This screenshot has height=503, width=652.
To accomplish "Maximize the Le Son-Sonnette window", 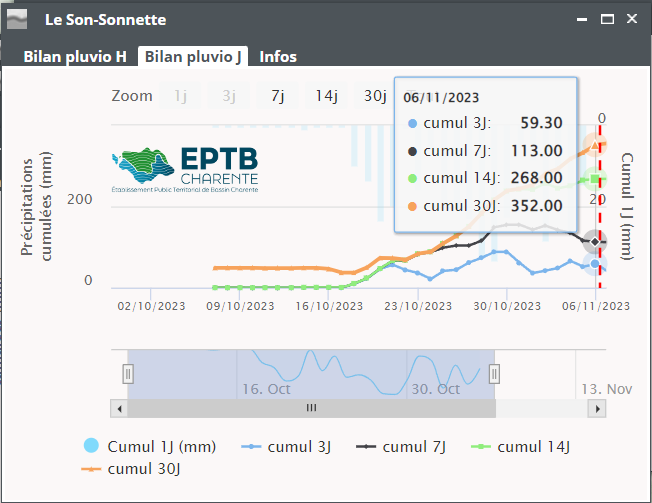I will point(607,19).
